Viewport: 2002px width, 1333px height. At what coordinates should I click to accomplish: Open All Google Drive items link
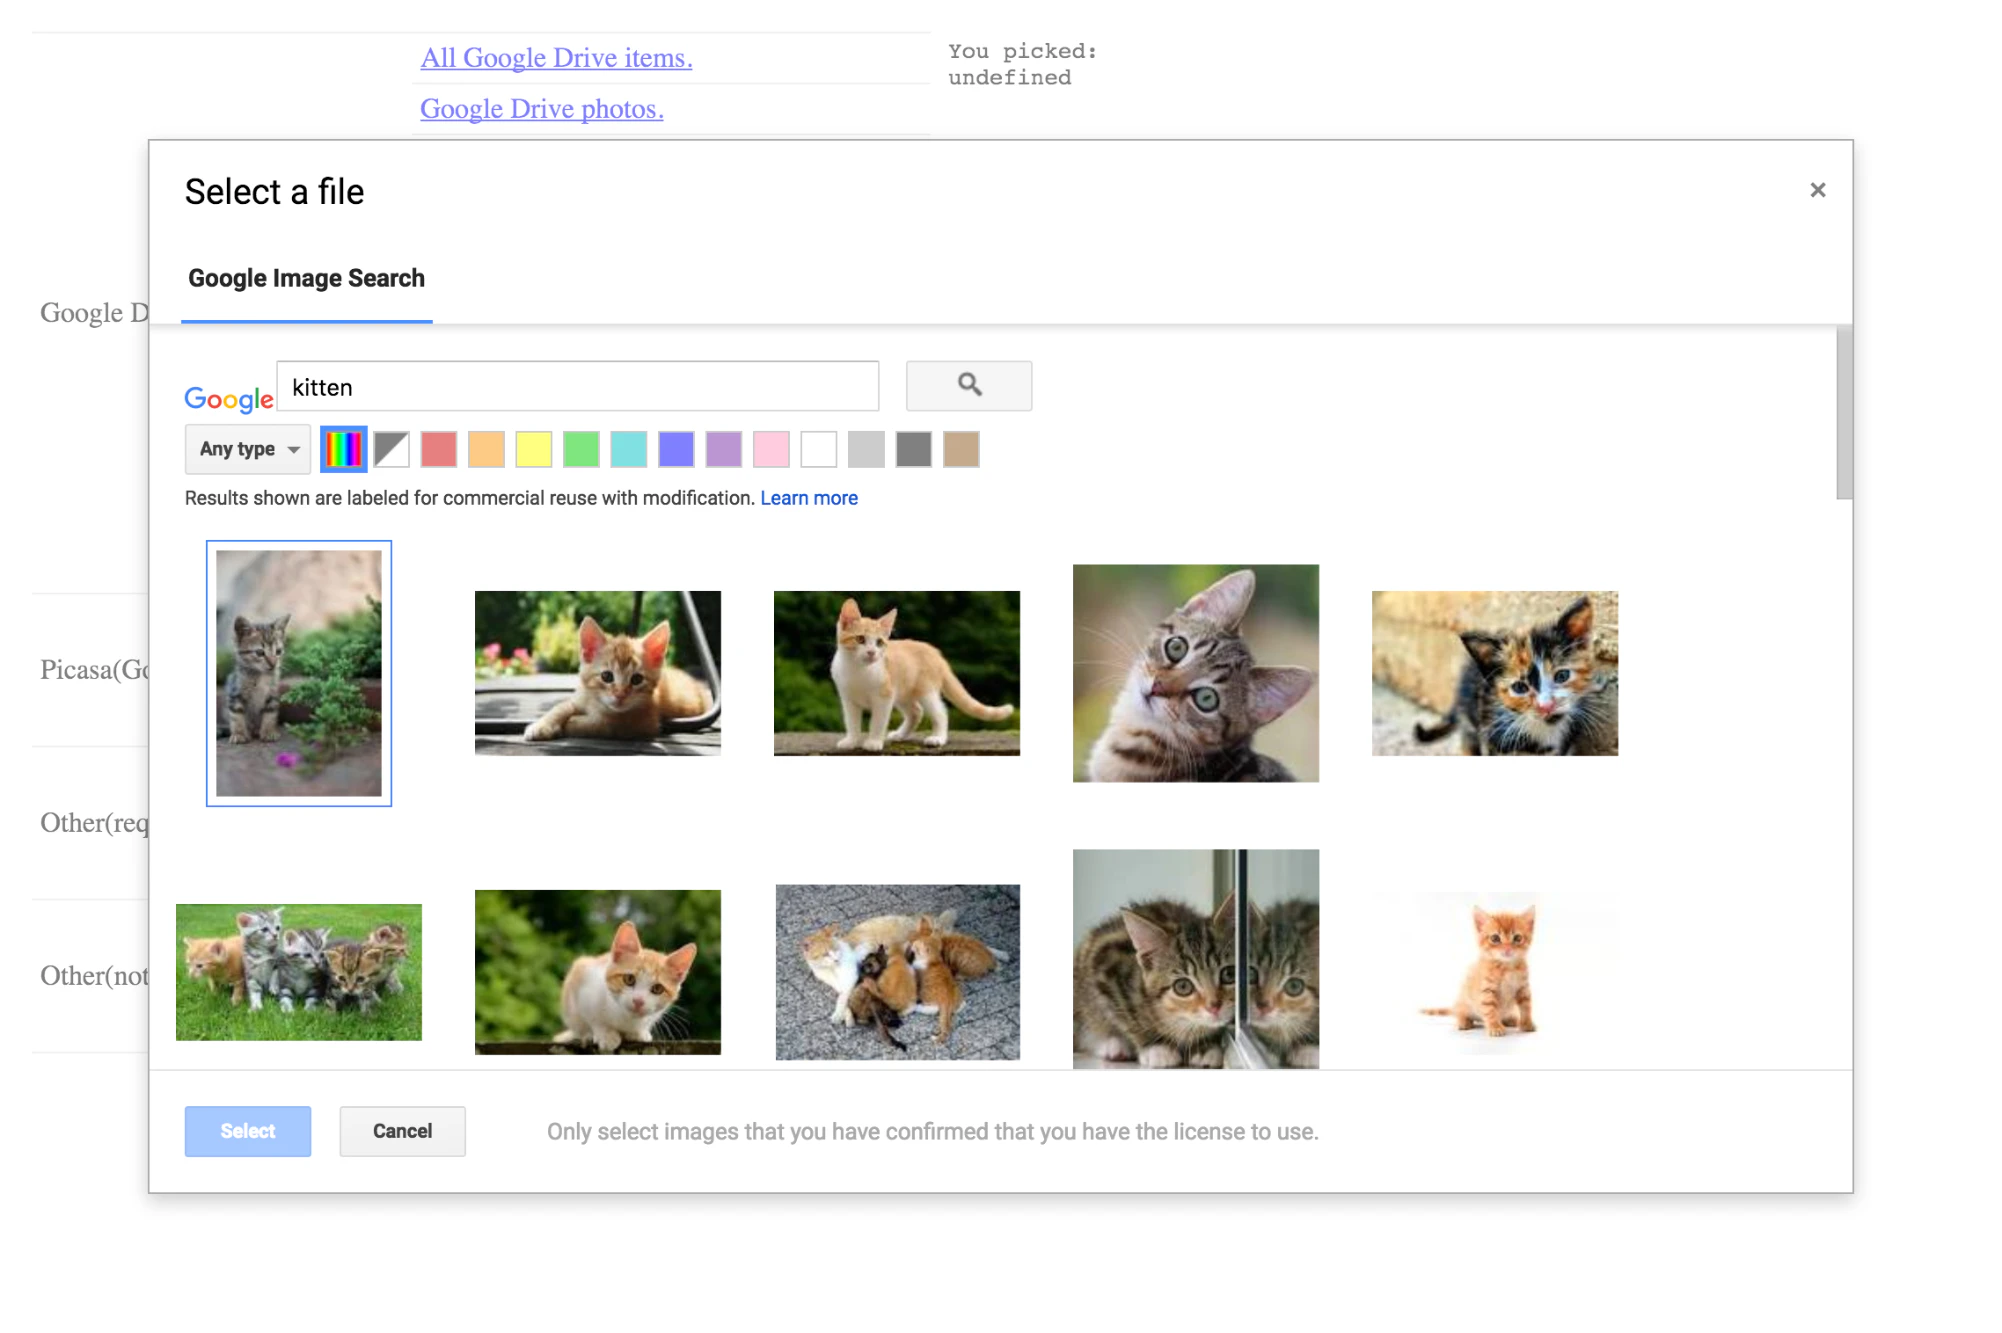[x=556, y=58]
